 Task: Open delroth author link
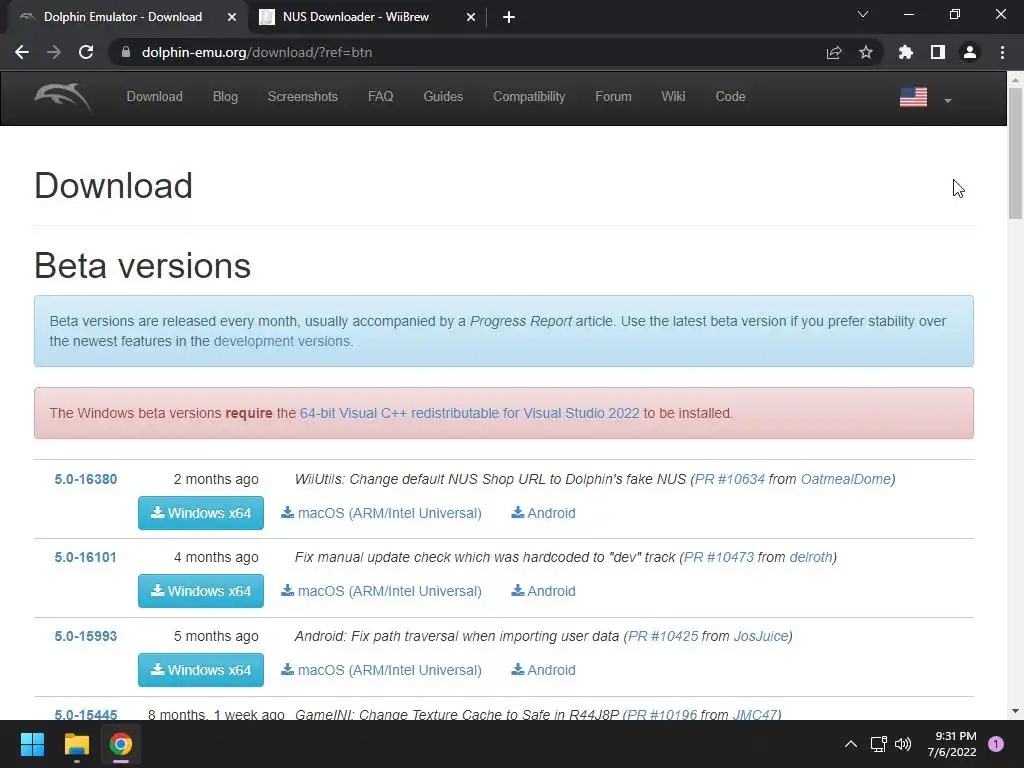tap(811, 558)
